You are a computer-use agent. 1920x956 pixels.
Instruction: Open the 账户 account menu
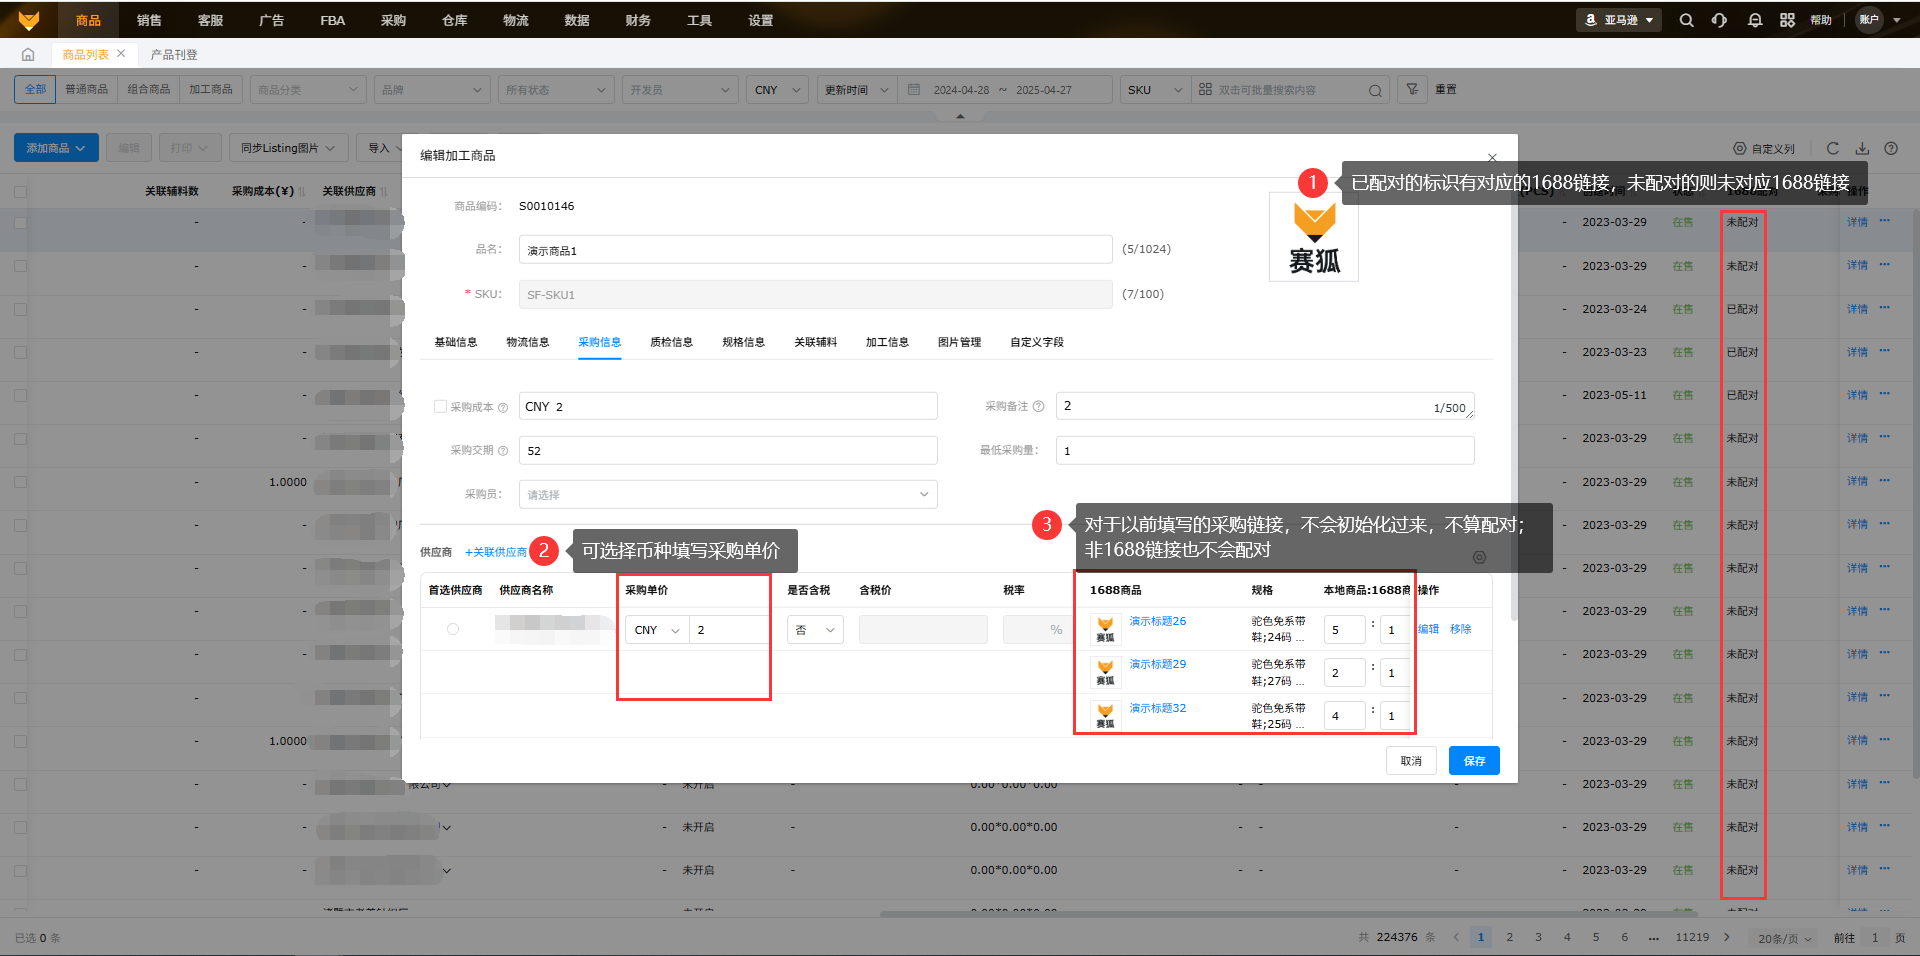coord(1879,20)
